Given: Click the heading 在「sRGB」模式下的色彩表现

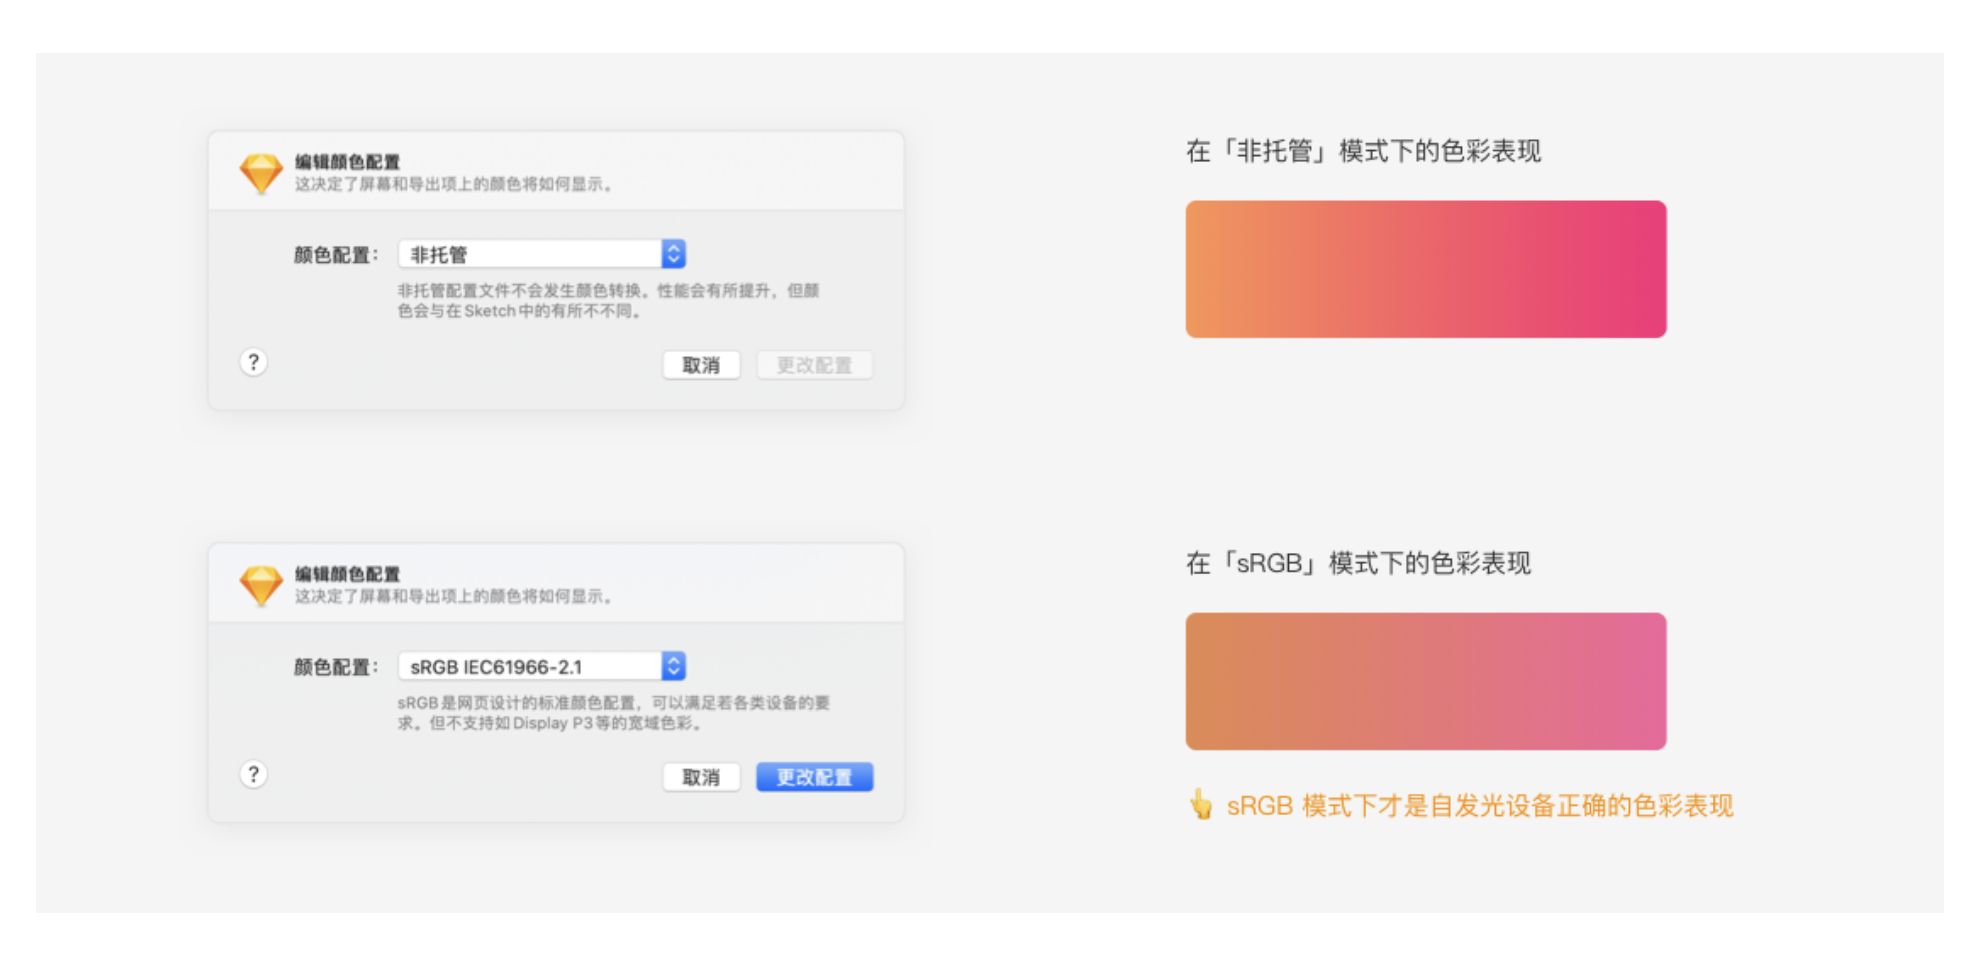Looking at the screenshot, I should point(1358,563).
